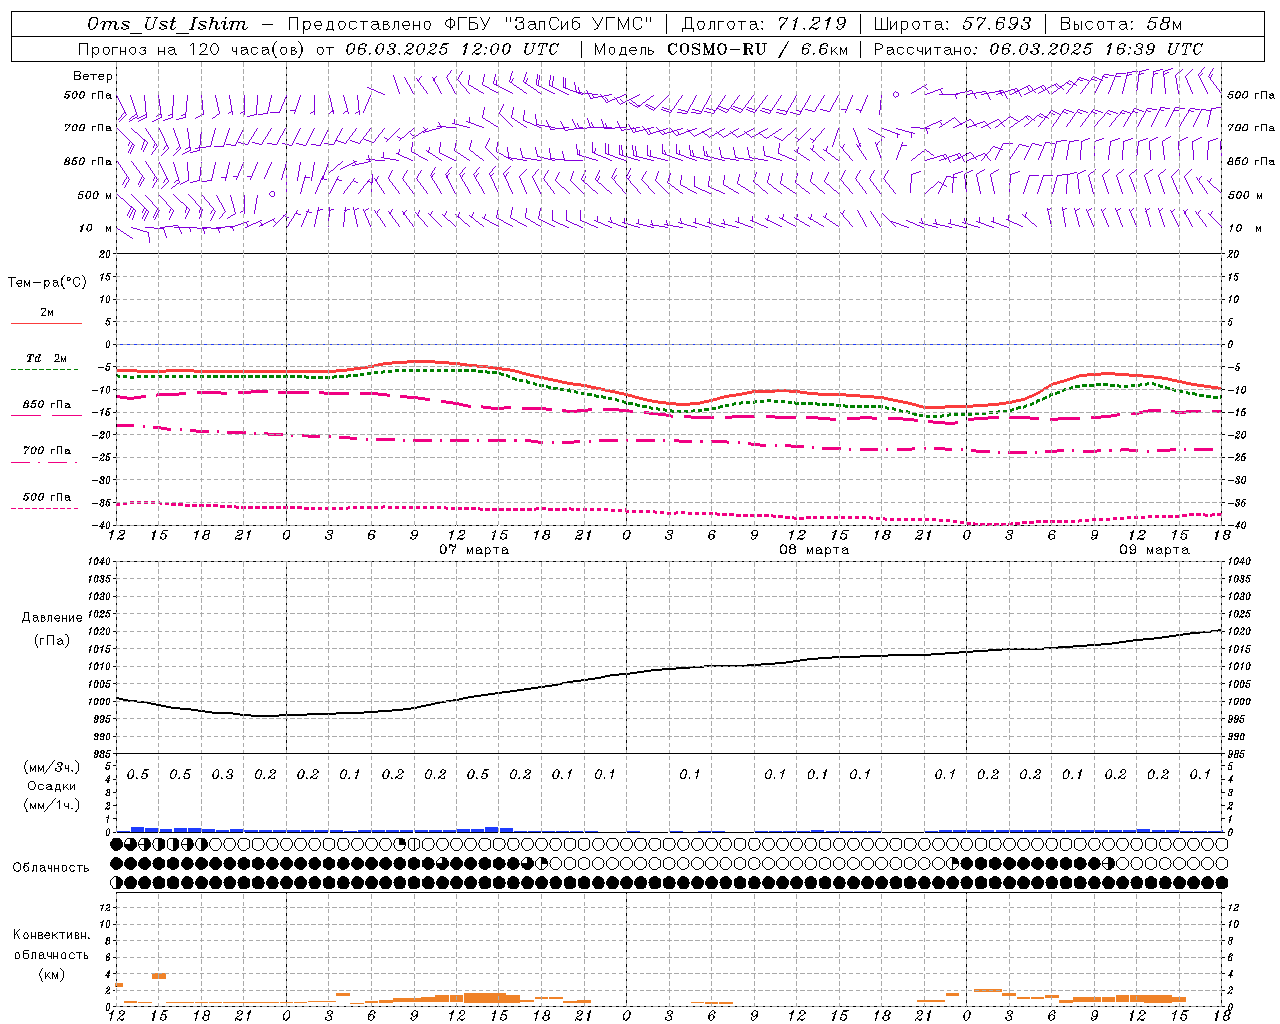Click the Облачность cloudiness label
This screenshot has height=1024, width=1280.
tap(51, 868)
